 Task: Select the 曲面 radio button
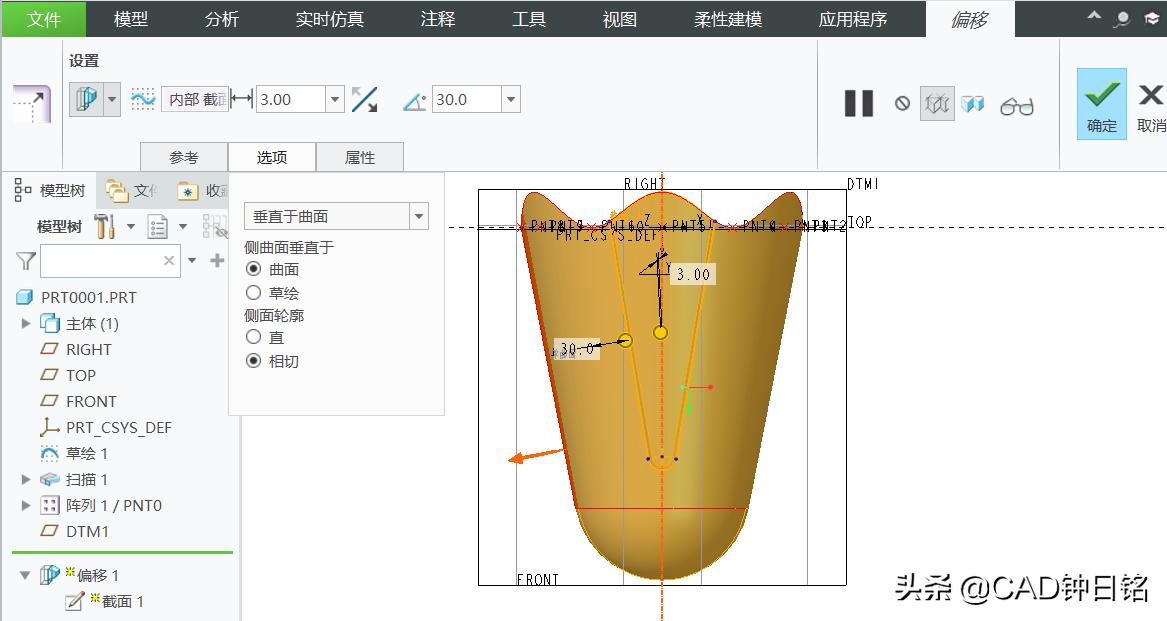(x=254, y=269)
